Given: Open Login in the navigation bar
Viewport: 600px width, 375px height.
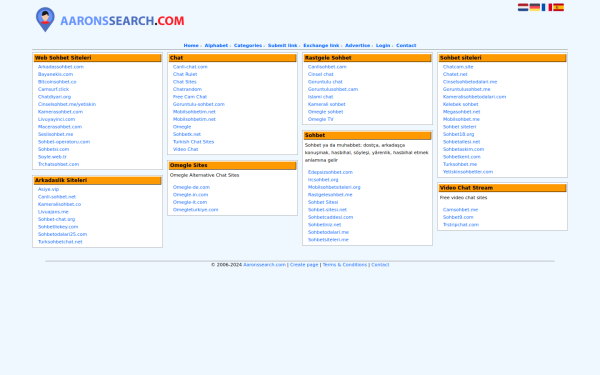Looking at the screenshot, I should tap(383, 46).
